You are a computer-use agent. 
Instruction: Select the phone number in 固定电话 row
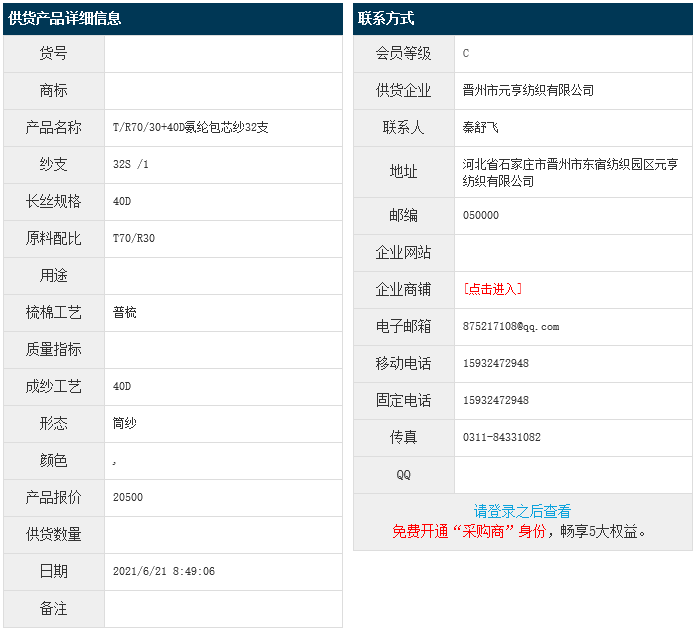click(x=496, y=400)
